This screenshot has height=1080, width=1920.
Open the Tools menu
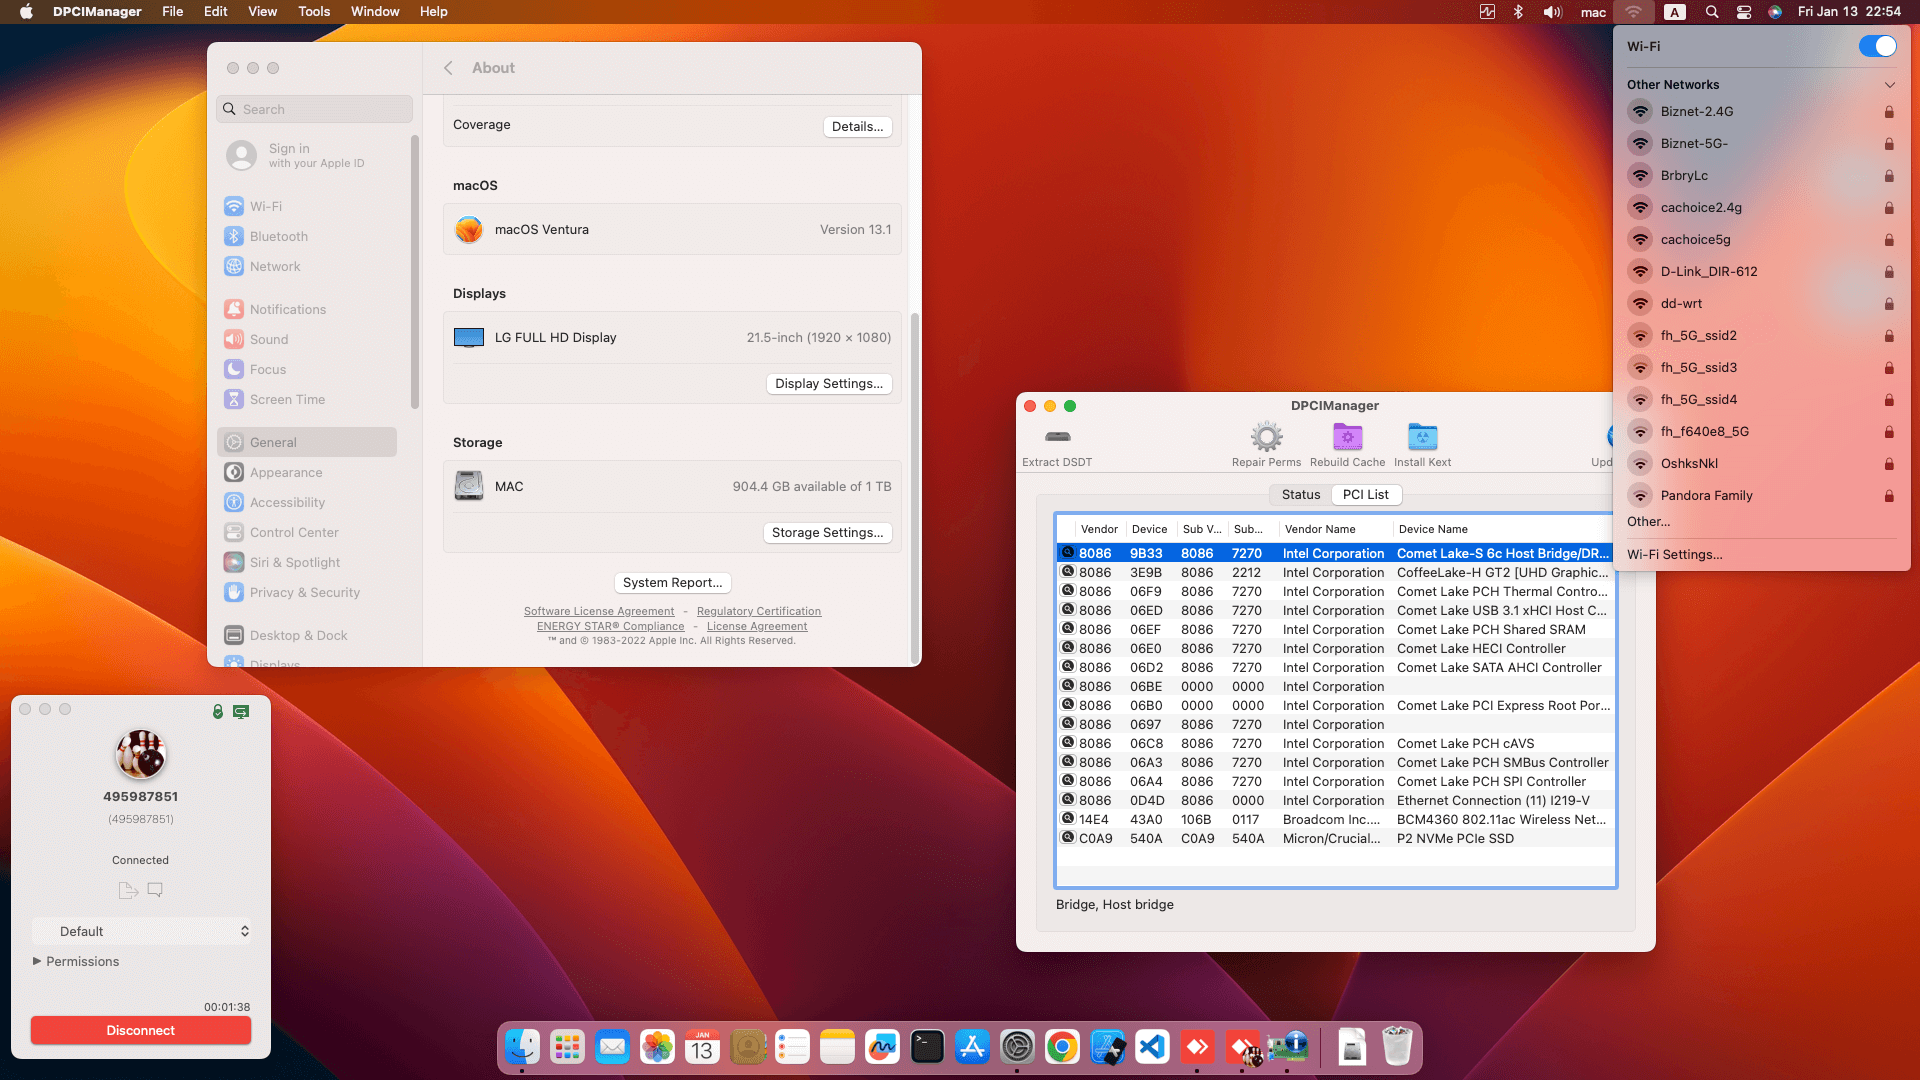(x=313, y=11)
